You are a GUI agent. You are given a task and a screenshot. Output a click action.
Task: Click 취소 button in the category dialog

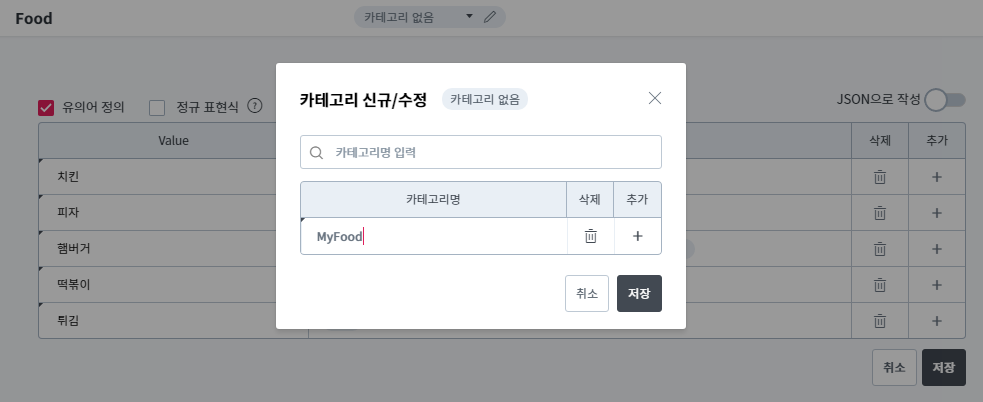pyautogui.click(x=586, y=293)
